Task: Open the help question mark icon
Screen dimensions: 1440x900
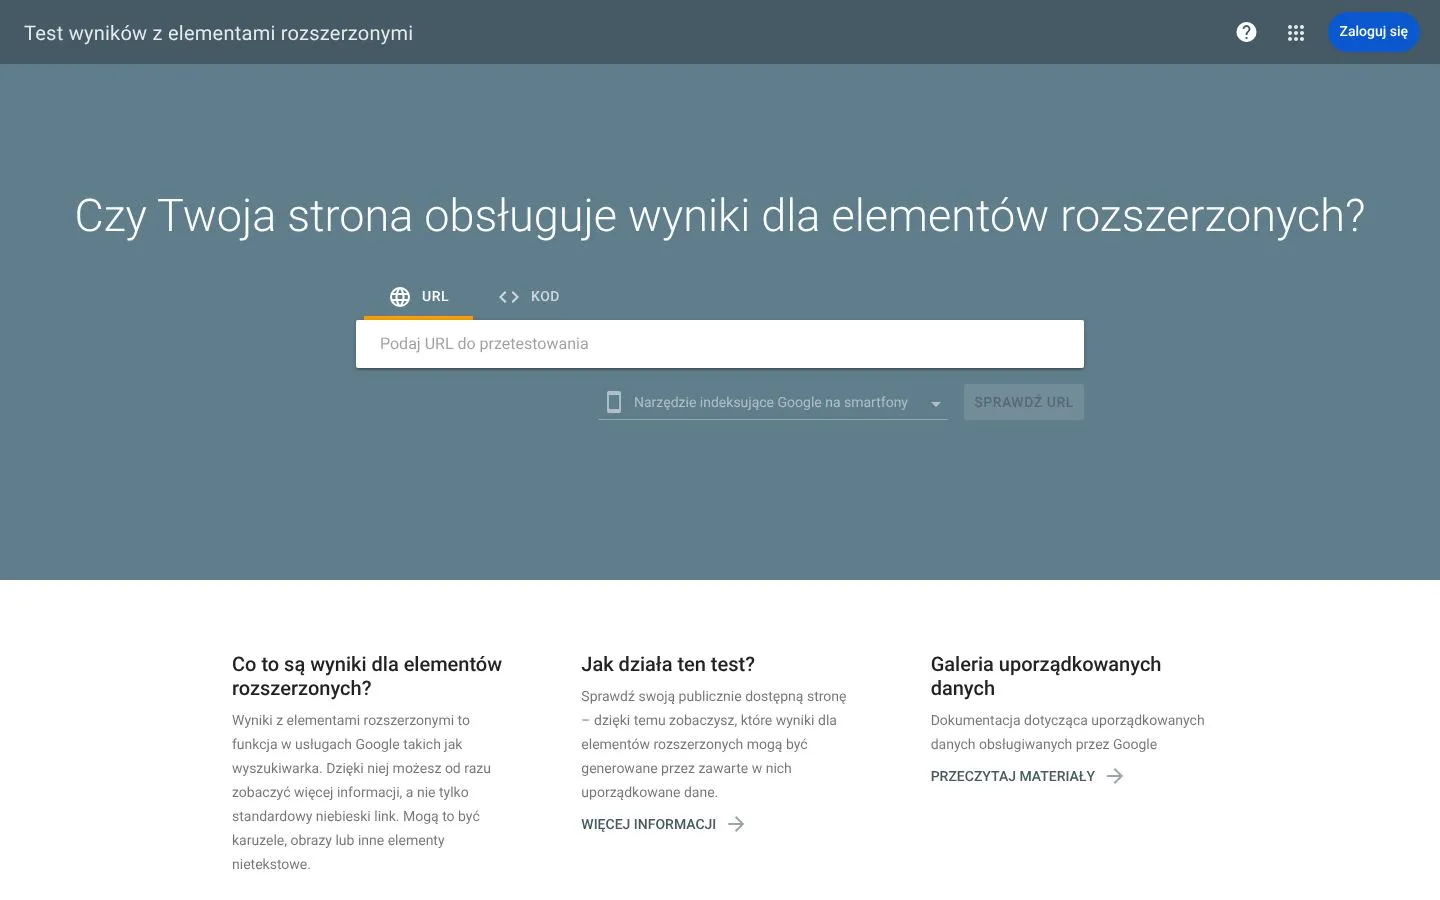Action: coord(1246,32)
